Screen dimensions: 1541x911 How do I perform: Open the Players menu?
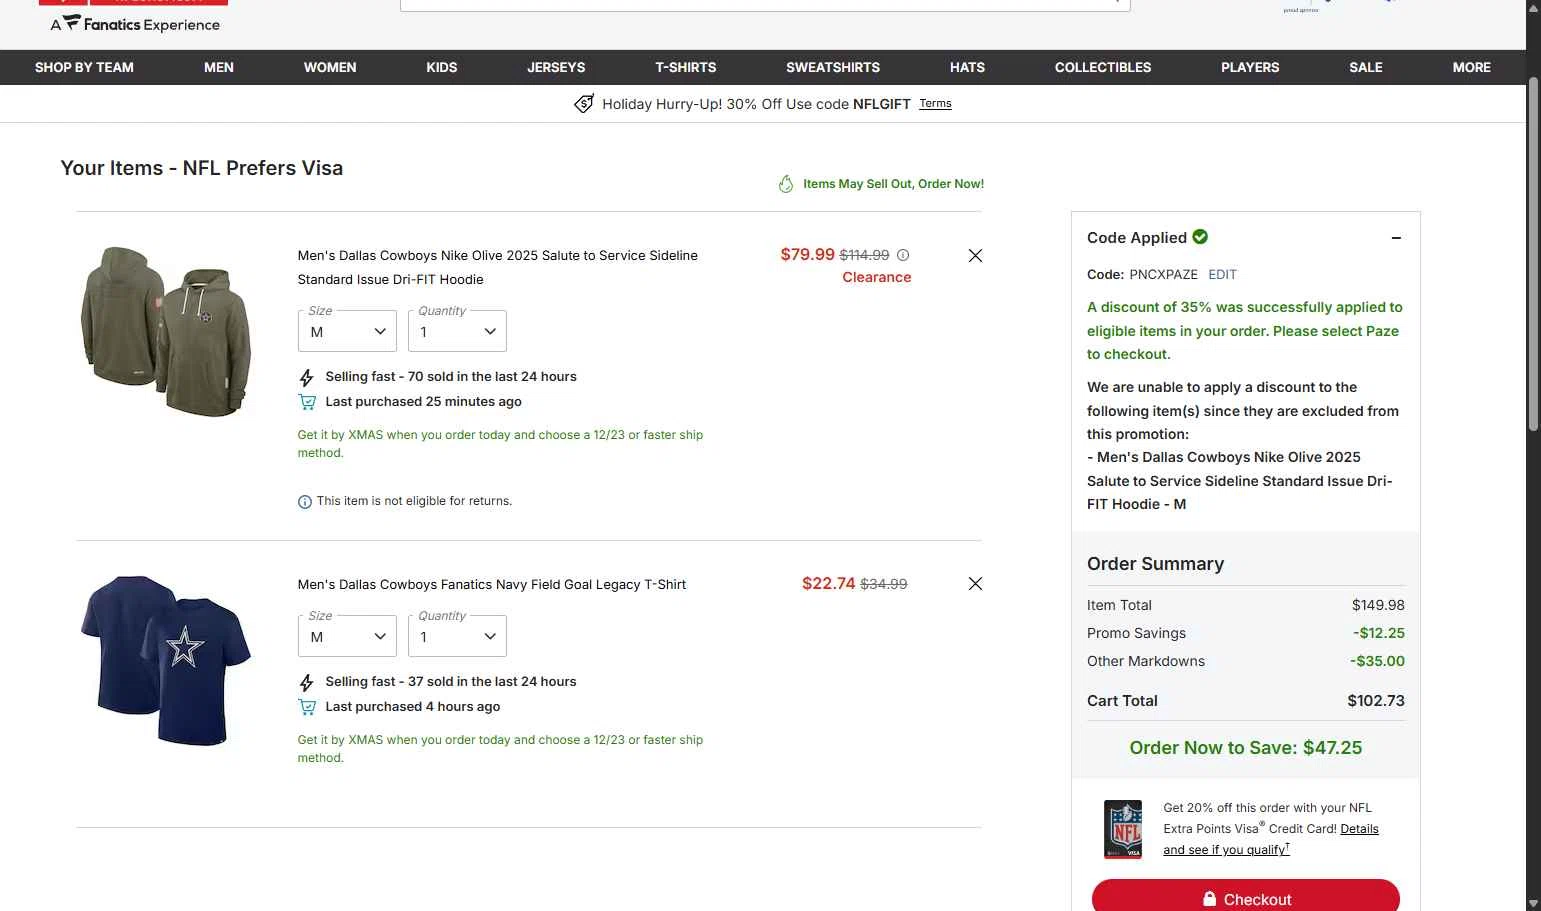tap(1250, 67)
